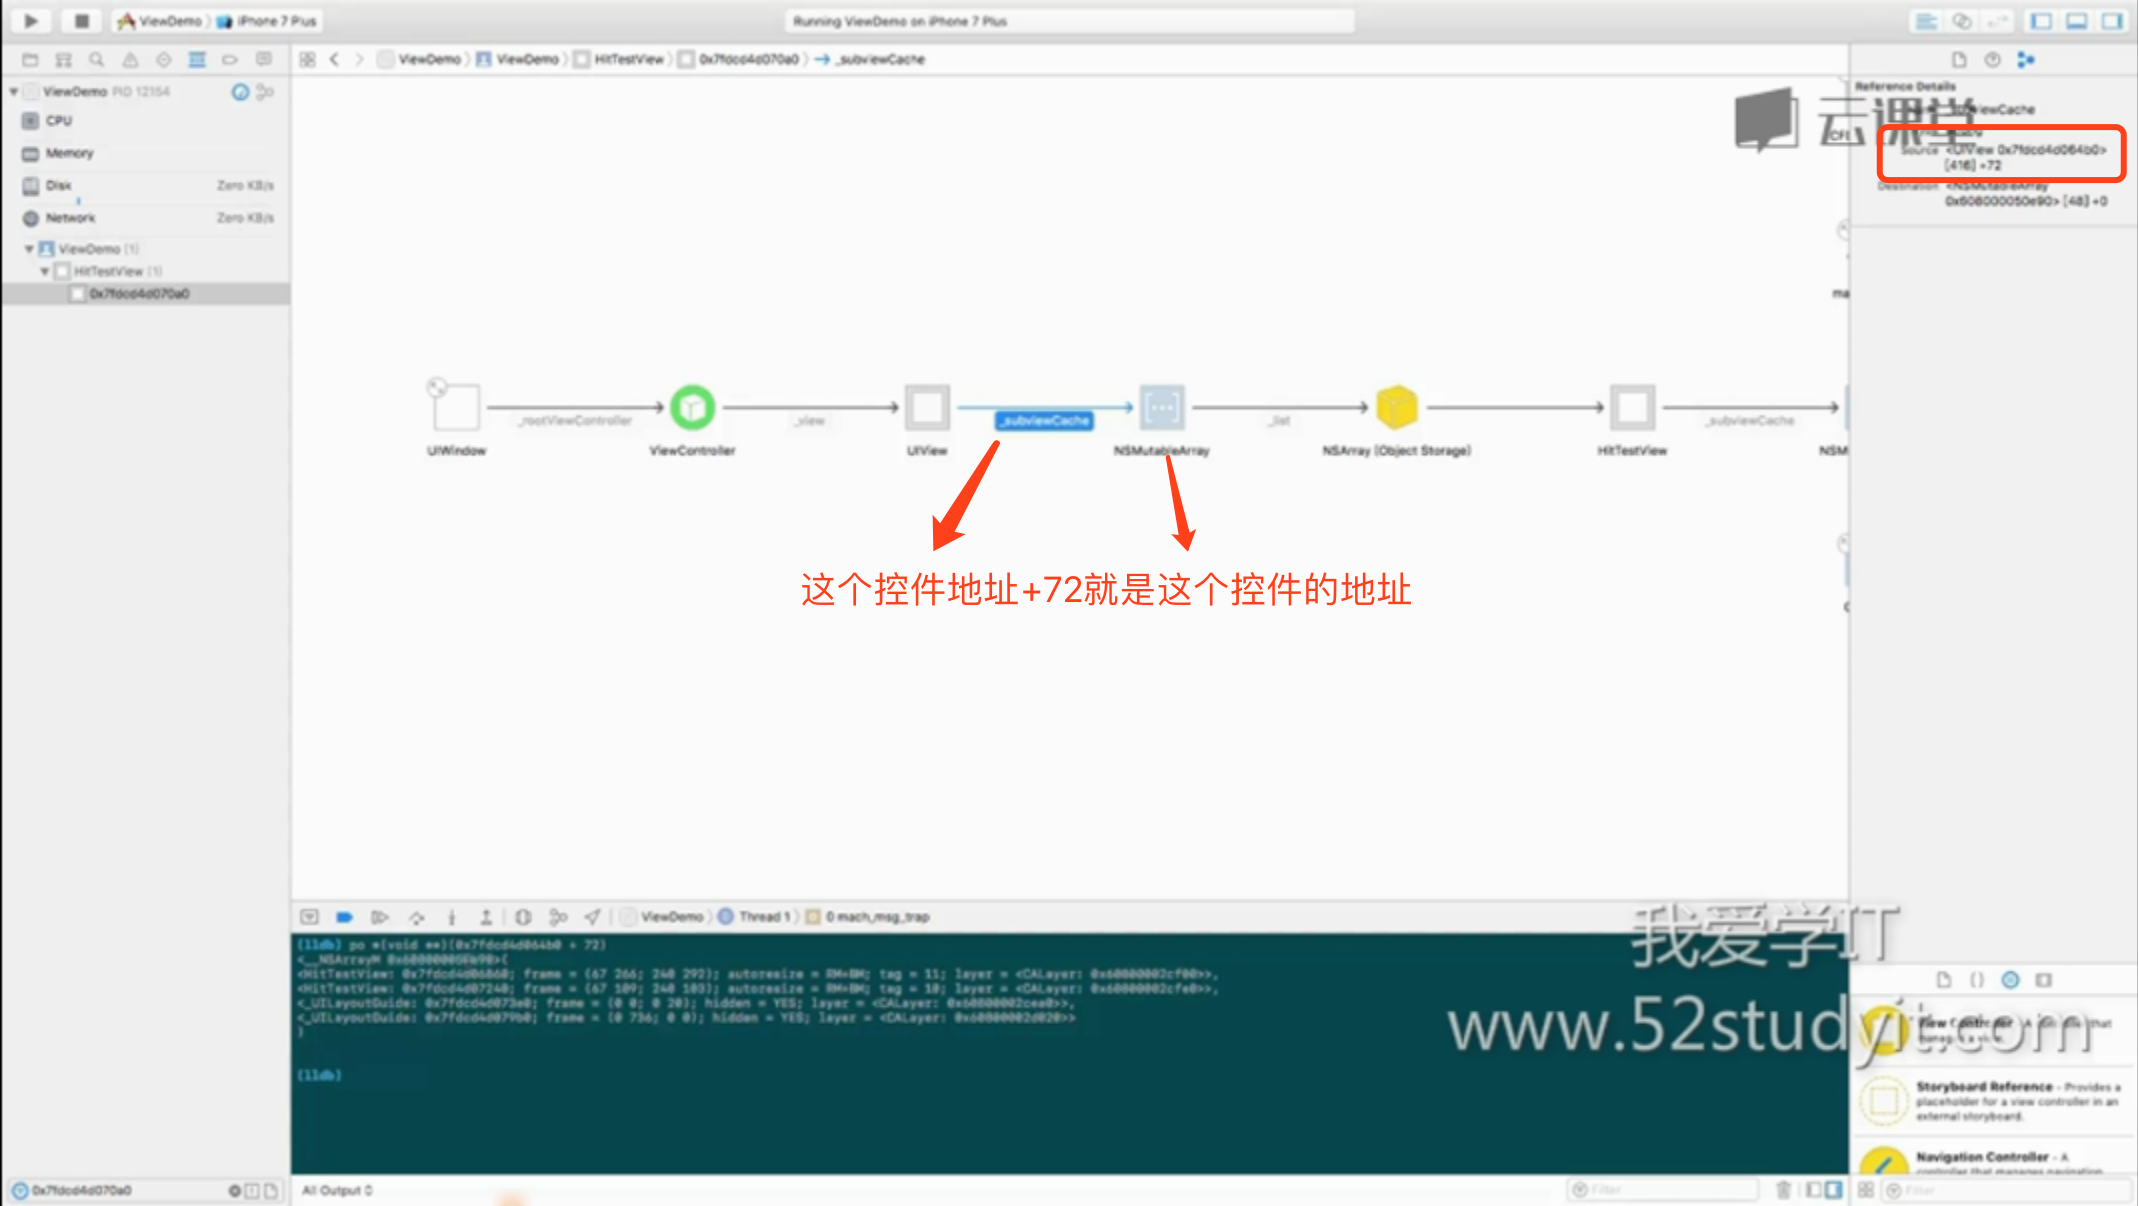Select the 0x7fdcd4d070a0 instance row
The width and height of the screenshot is (2138, 1206).
click(x=146, y=293)
